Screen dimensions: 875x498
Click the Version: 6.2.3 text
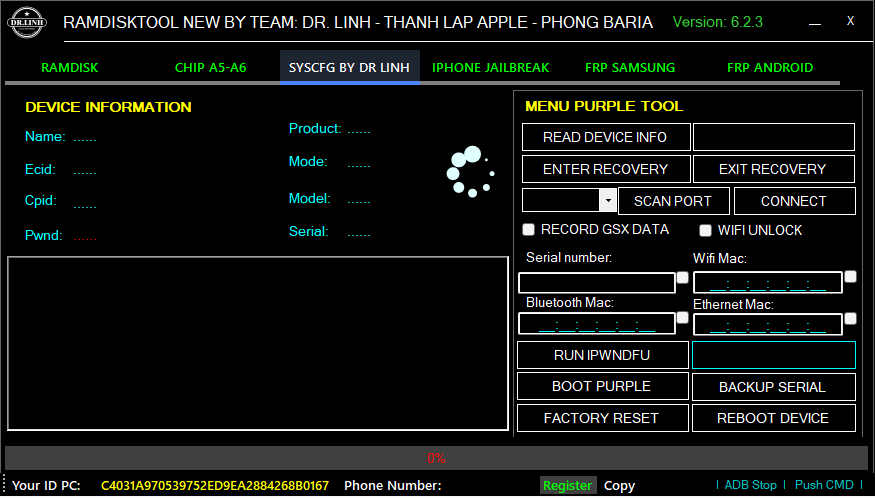tap(718, 22)
